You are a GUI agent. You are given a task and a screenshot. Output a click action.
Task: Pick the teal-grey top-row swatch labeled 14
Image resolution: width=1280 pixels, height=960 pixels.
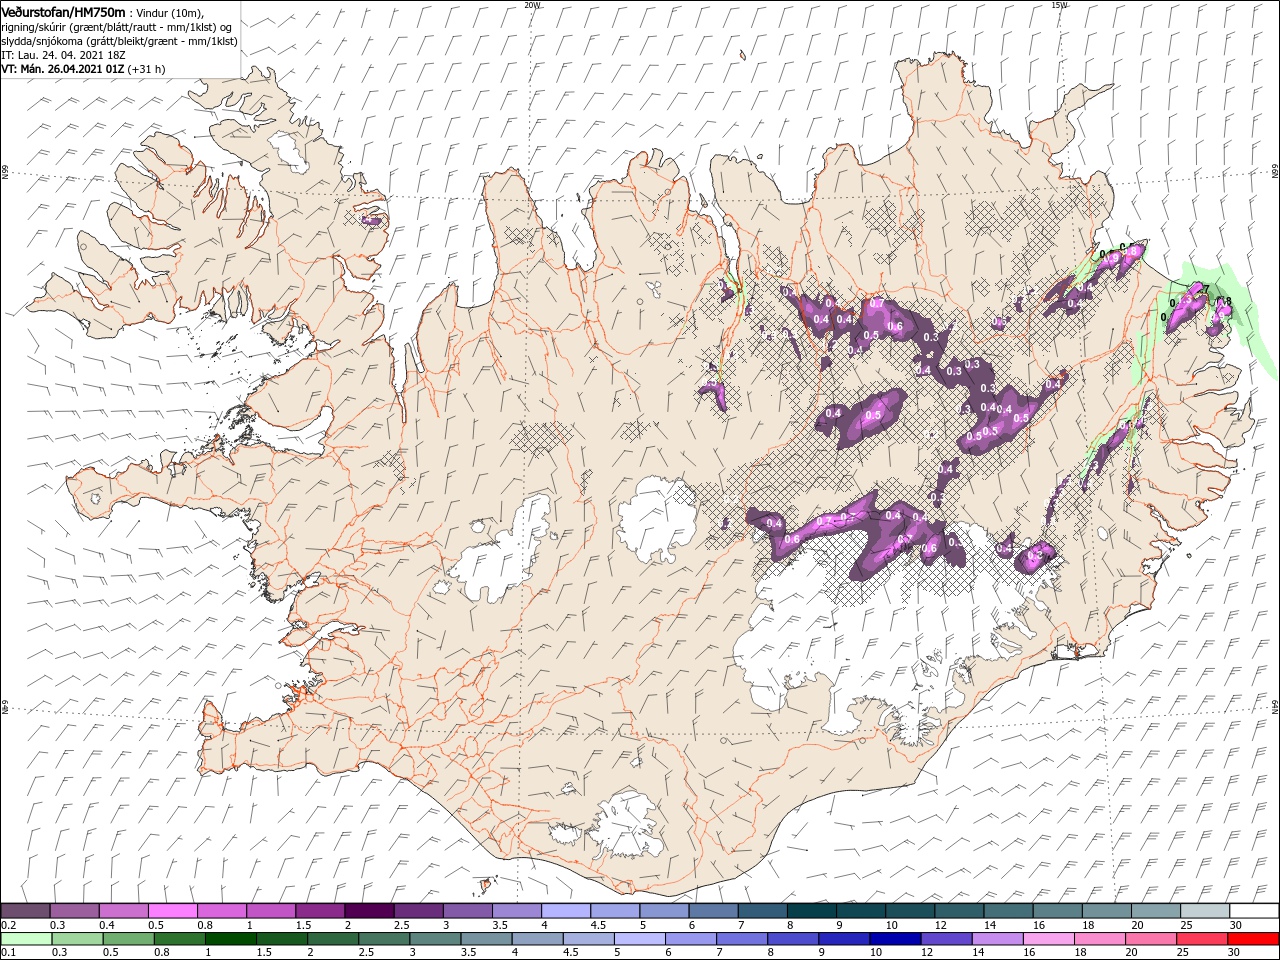click(x=1009, y=911)
